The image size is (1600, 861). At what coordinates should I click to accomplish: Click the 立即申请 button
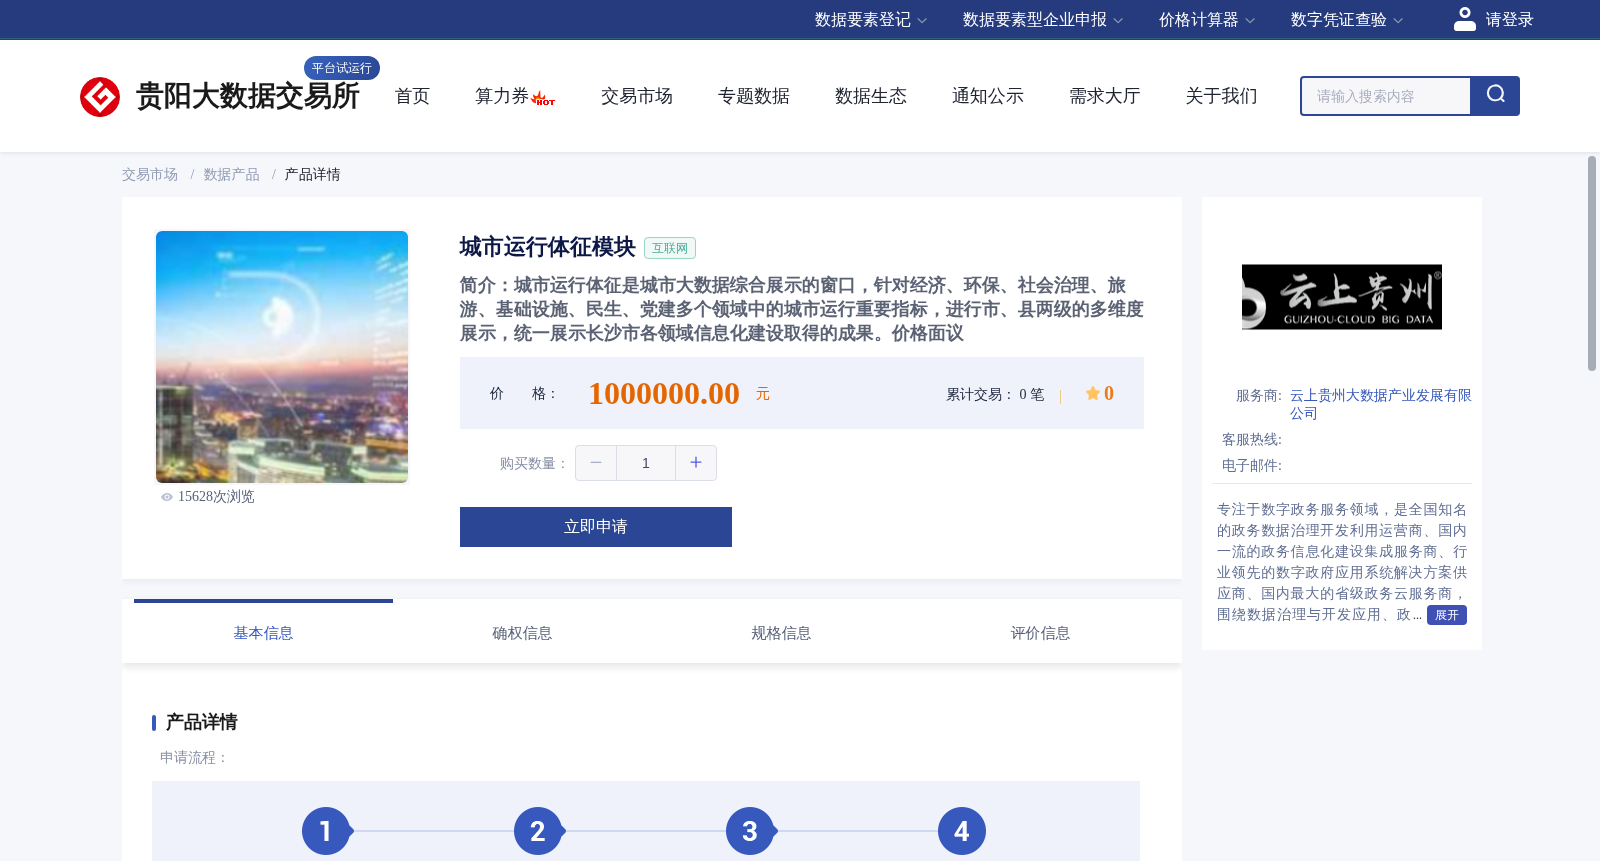coord(596,527)
